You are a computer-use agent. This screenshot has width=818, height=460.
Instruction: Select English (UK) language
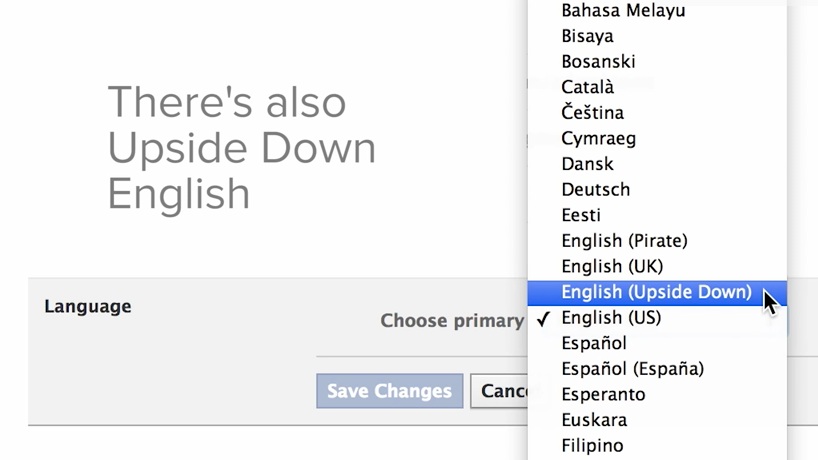[x=612, y=266]
